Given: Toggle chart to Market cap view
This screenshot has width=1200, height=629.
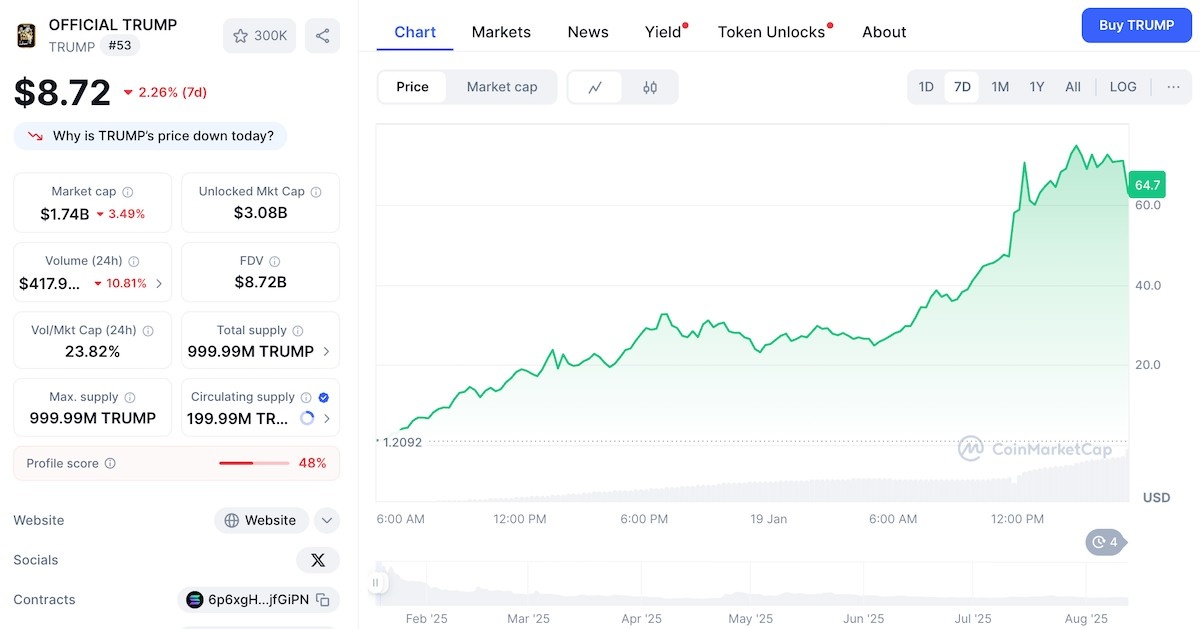Looking at the screenshot, I should pos(502,87).
